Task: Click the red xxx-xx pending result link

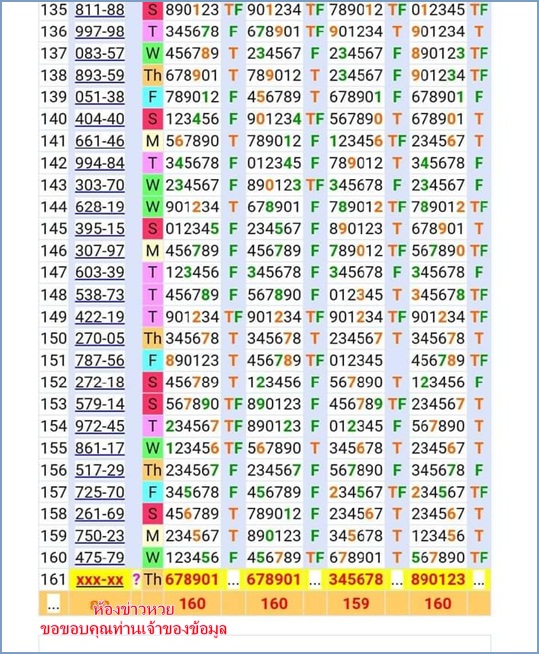Action: click(100, 580)
